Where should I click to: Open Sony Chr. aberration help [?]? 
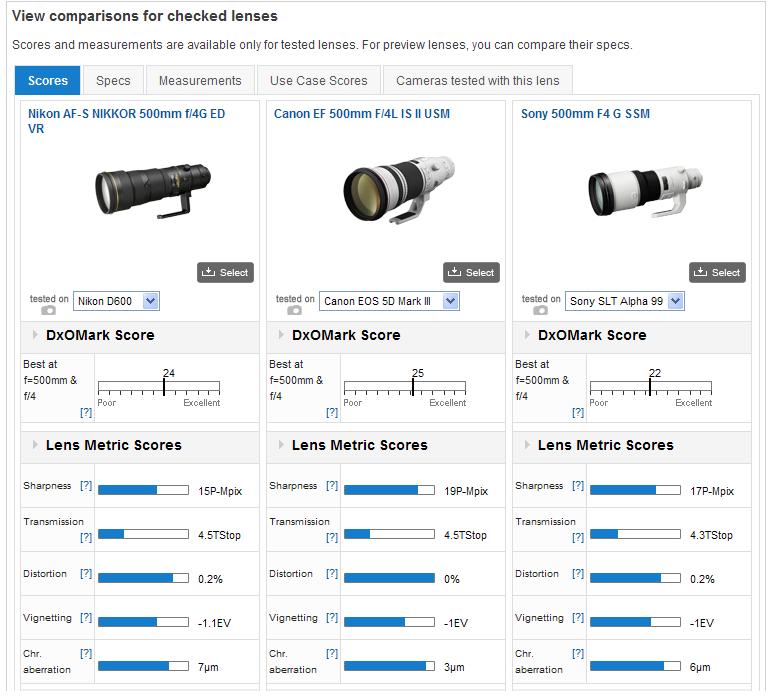coord(578,653)
